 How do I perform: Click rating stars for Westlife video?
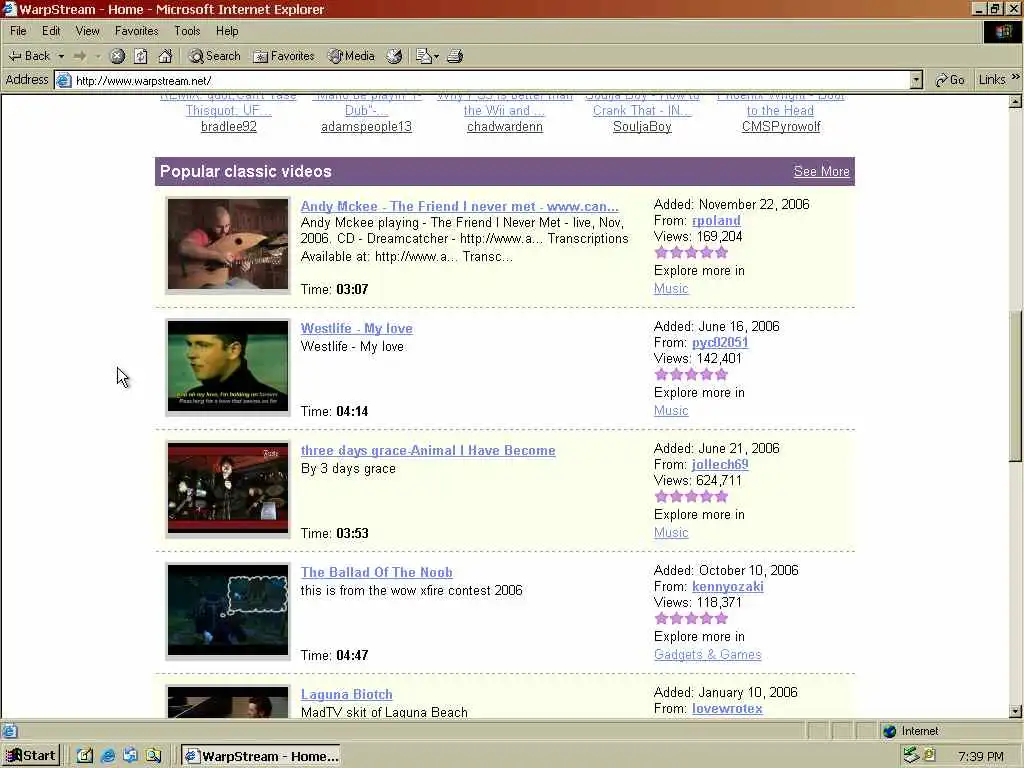point(691,375)
